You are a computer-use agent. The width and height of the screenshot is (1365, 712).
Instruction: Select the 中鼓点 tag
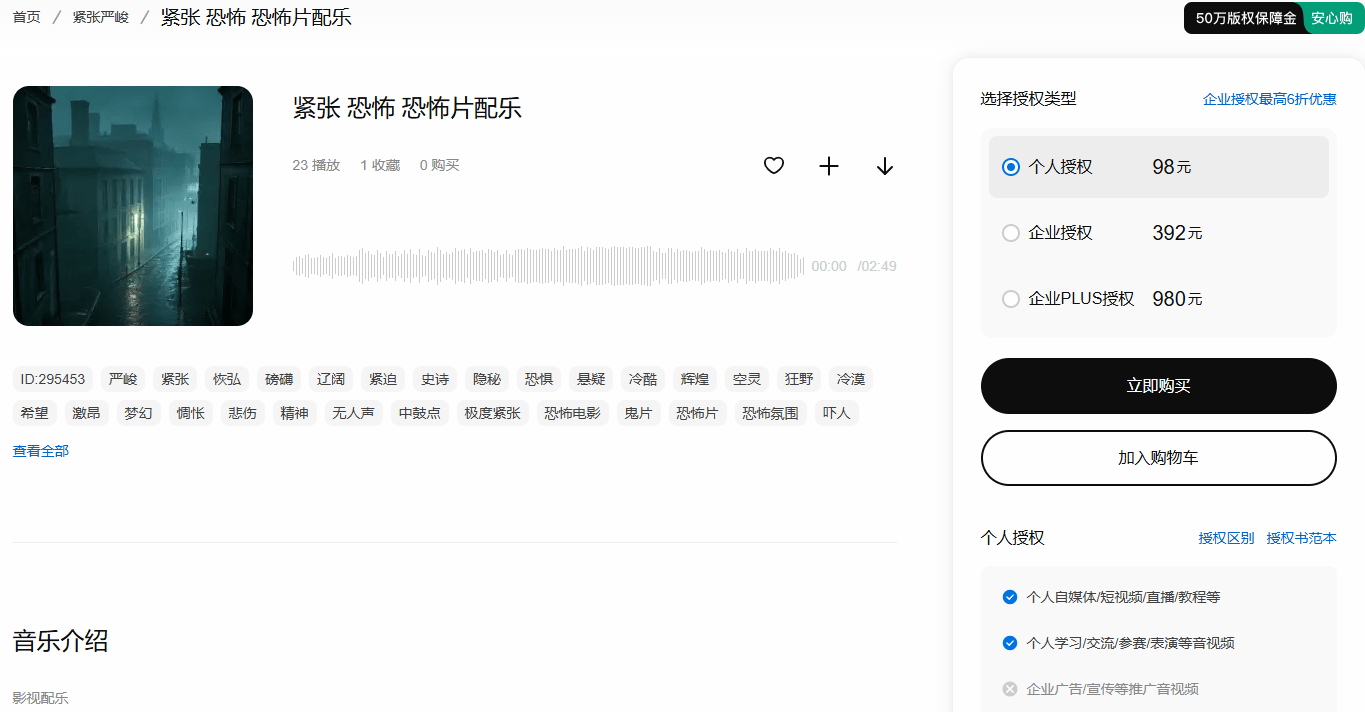point(420,413)
